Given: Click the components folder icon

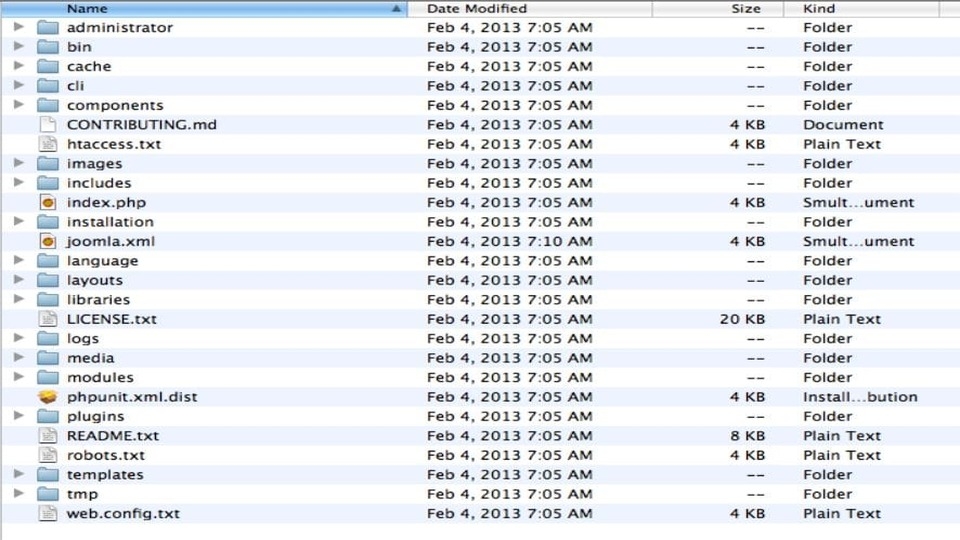Looking at the screenshot, I should pos(48,105).
